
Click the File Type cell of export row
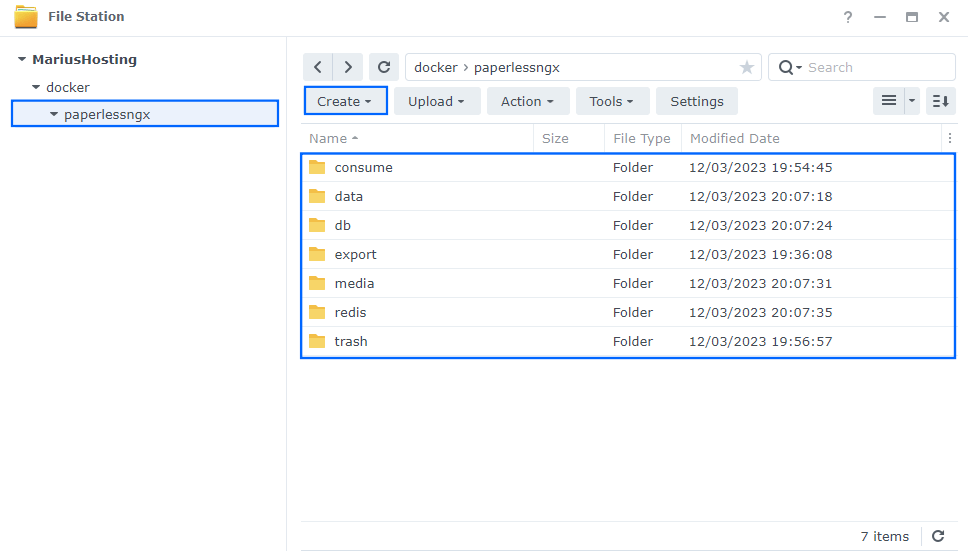(633, 254)
